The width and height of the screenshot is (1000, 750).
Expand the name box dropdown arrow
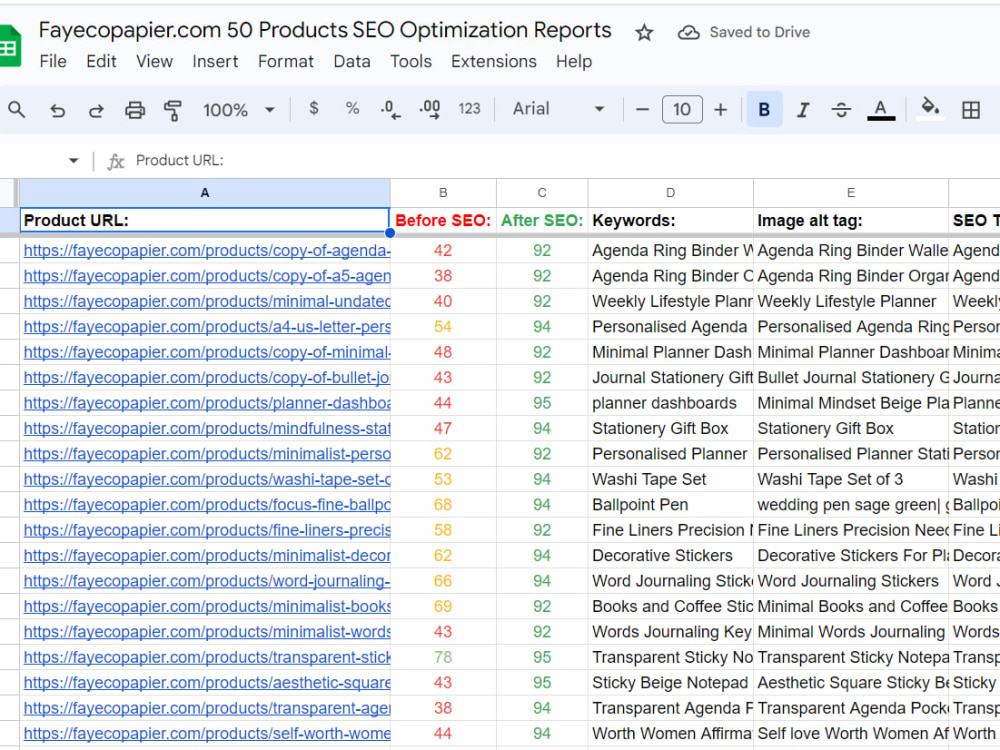pos(73,161)
